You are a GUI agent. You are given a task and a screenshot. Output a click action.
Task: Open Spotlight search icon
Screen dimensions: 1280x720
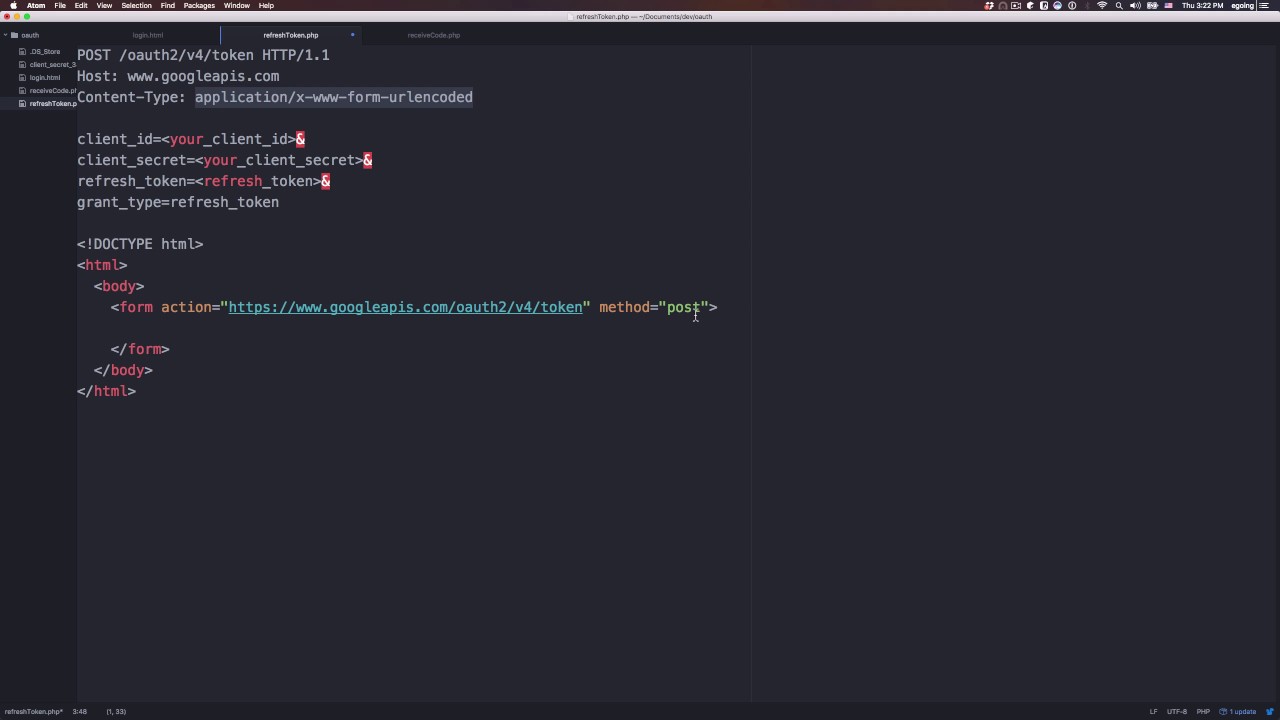click(1119, 5)
